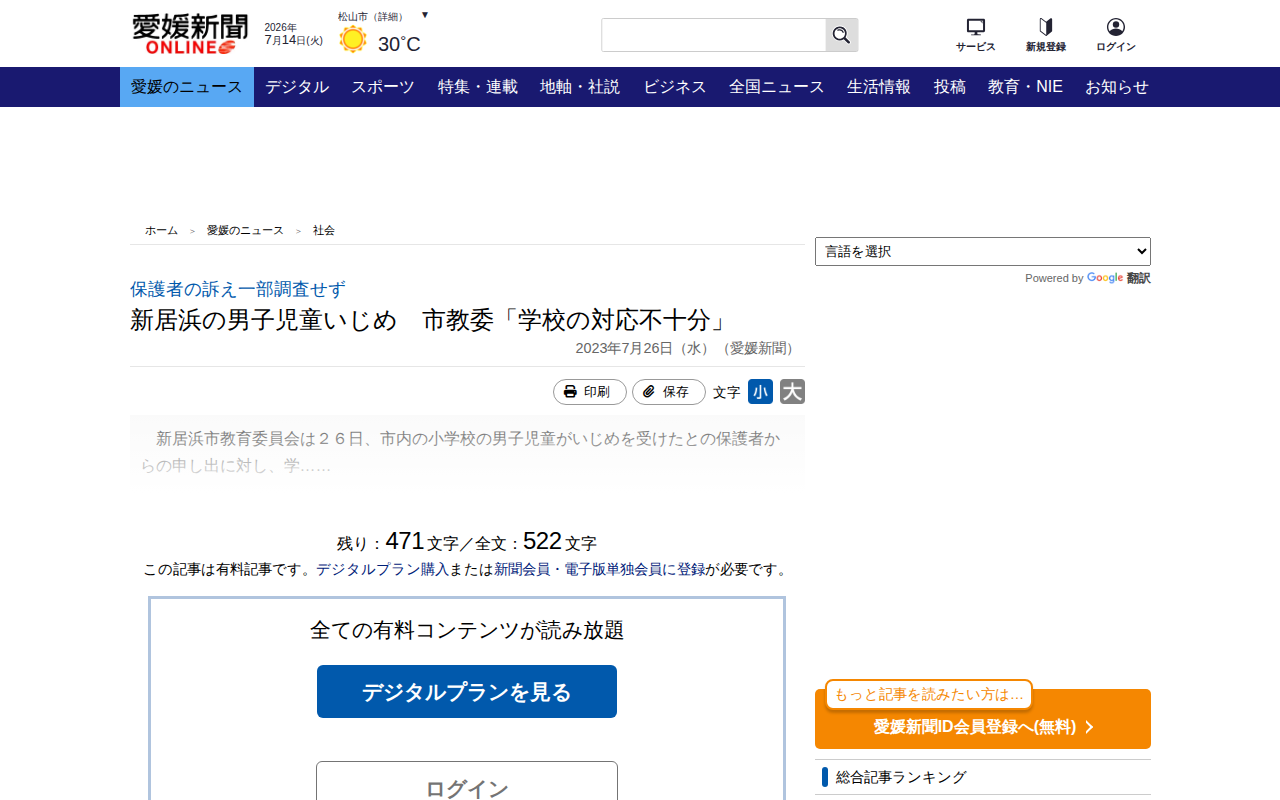Click the sunny weather icon
This screenshot has width=1280, height=800.
pyautogui.click(x=352, y=40)
